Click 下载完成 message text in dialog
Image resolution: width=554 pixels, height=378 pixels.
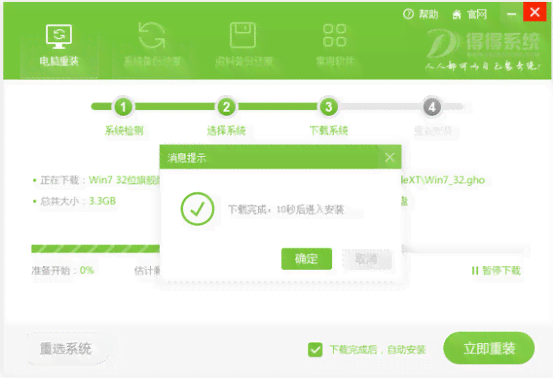coord(285,210)
